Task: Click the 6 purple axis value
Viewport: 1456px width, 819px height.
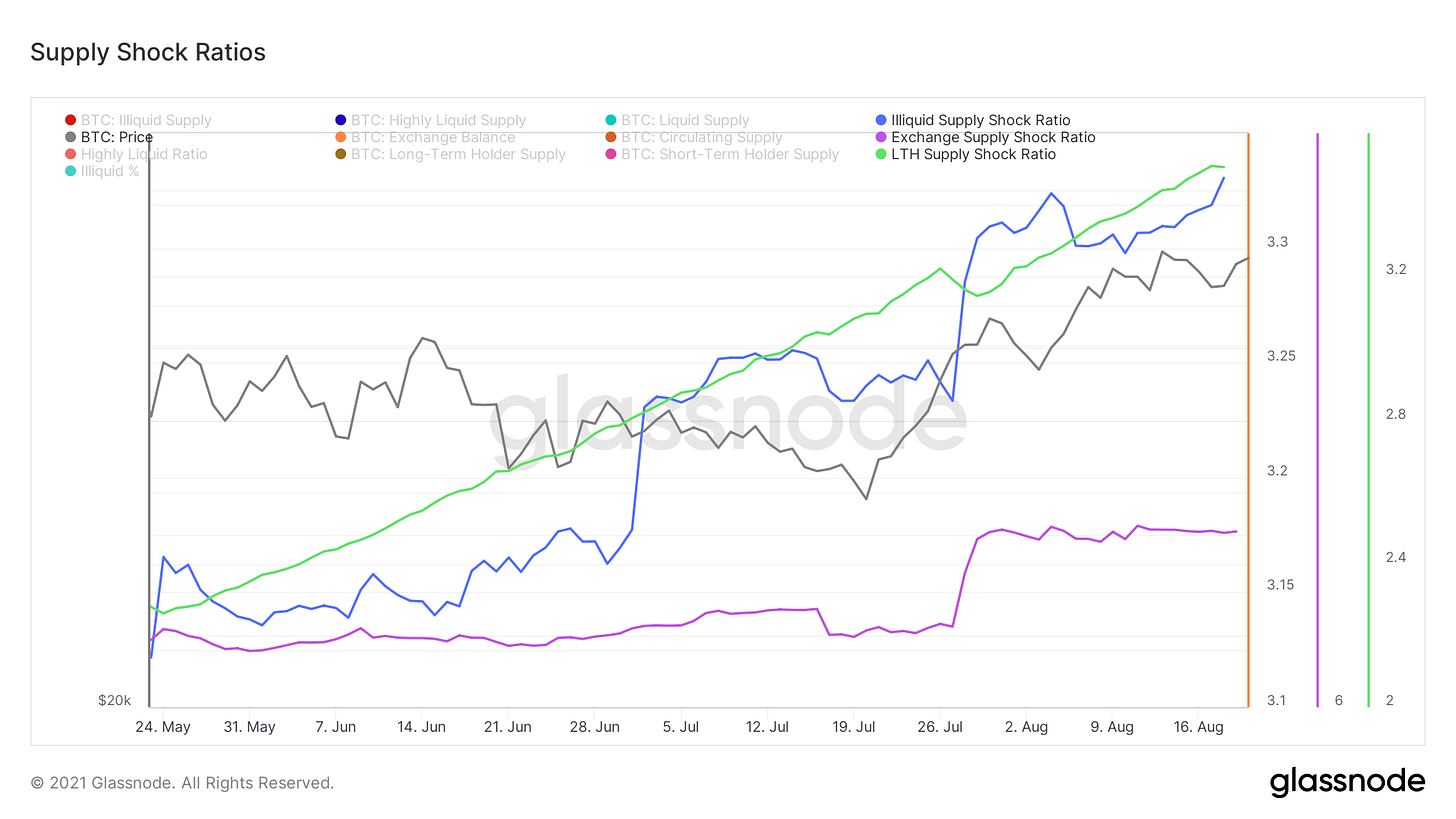Action: 1338,700
